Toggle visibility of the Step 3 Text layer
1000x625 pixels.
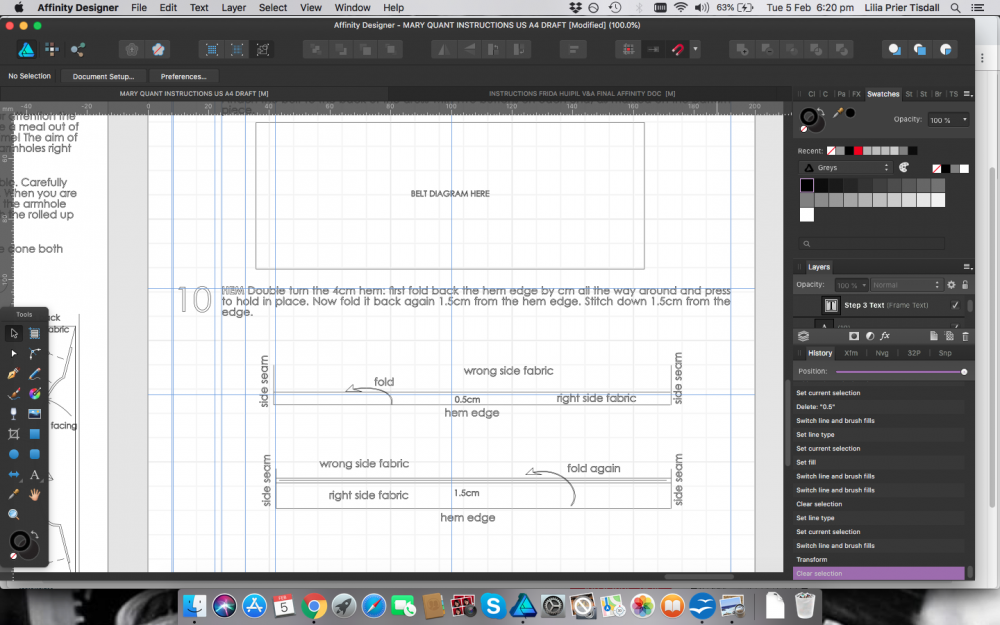955,305
